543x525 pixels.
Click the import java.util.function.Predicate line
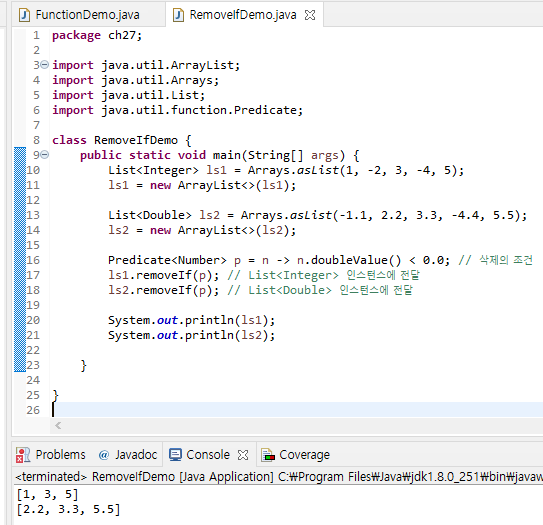[x=177, y=110]
